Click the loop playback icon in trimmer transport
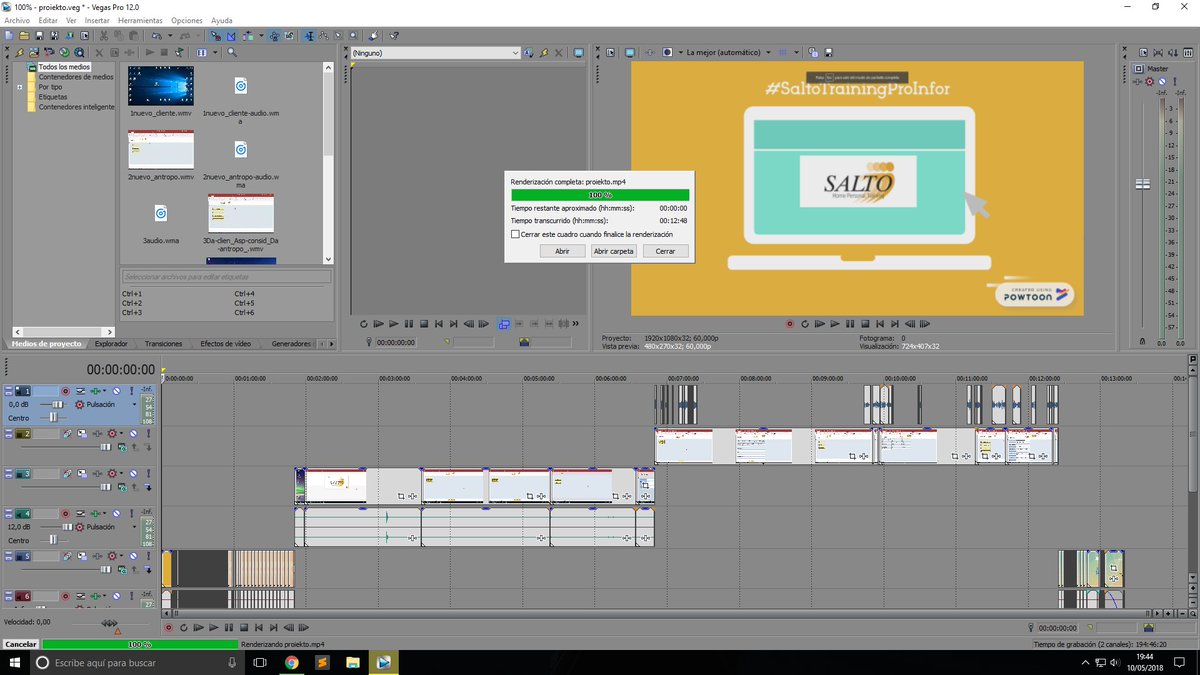The height and width of the screenshot is (675, 1200). 364,324
